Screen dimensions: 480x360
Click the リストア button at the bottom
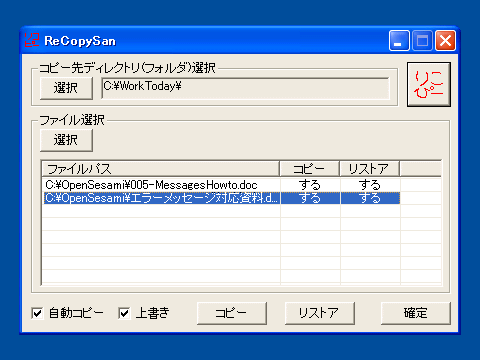pos(320,313)
